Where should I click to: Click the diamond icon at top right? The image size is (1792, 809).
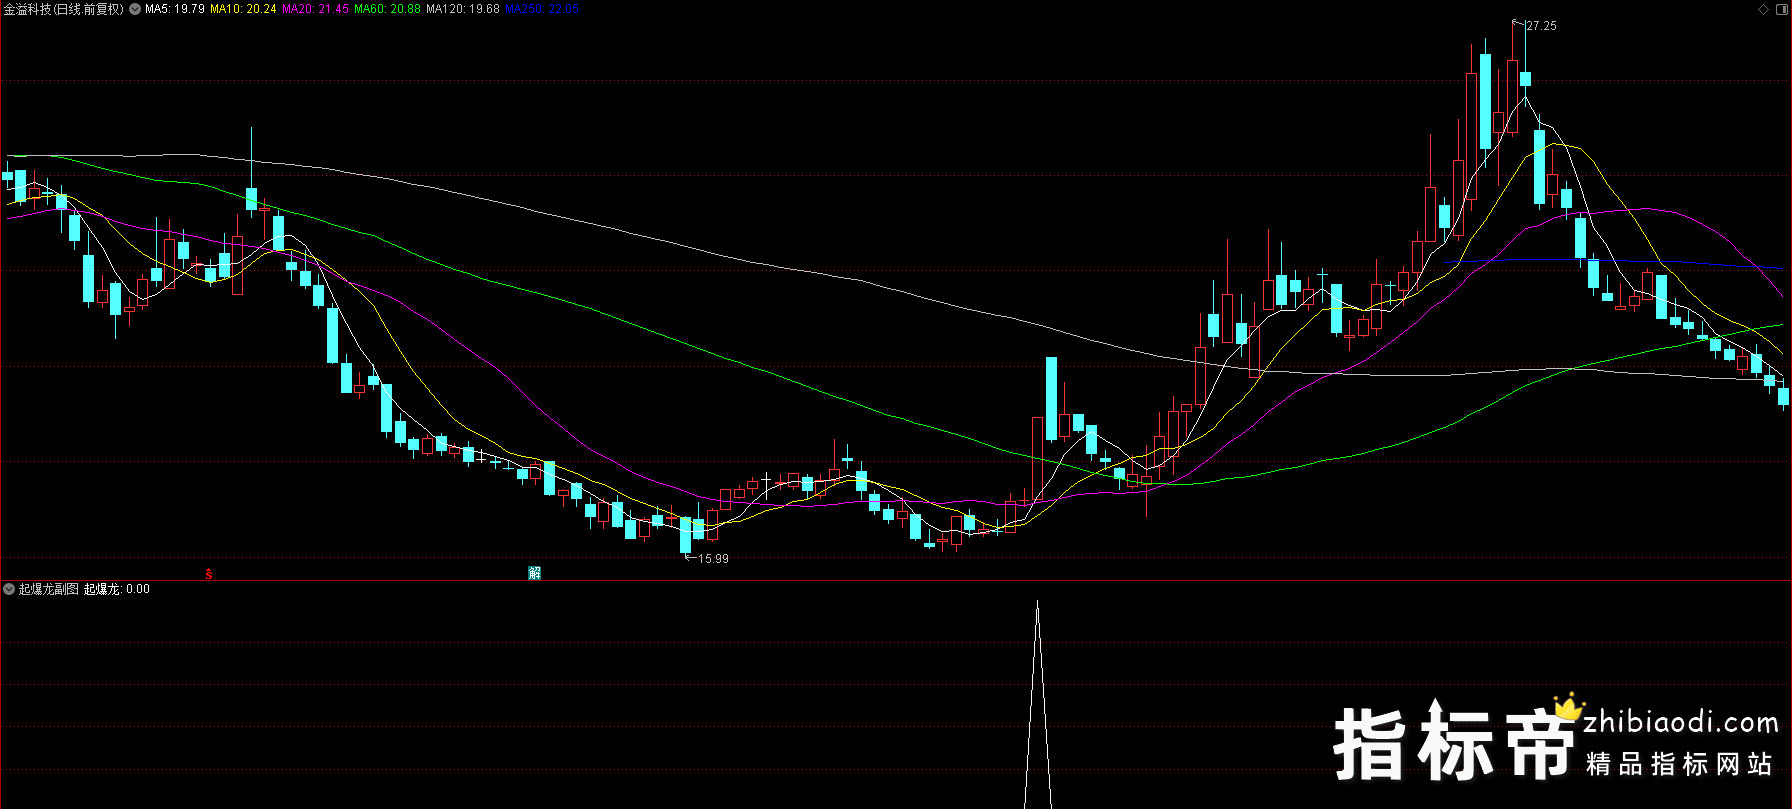(x=1763, y=9)
